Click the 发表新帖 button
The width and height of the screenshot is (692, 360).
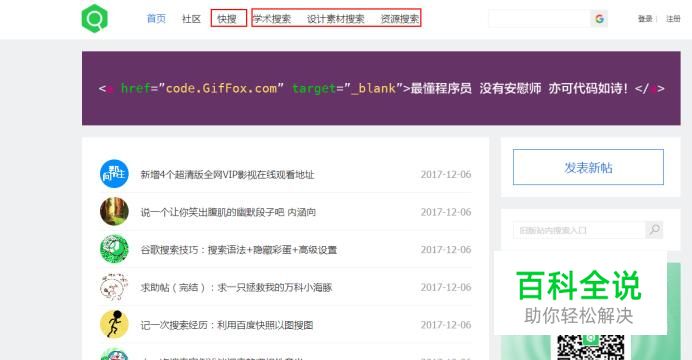tap(588, 167)
